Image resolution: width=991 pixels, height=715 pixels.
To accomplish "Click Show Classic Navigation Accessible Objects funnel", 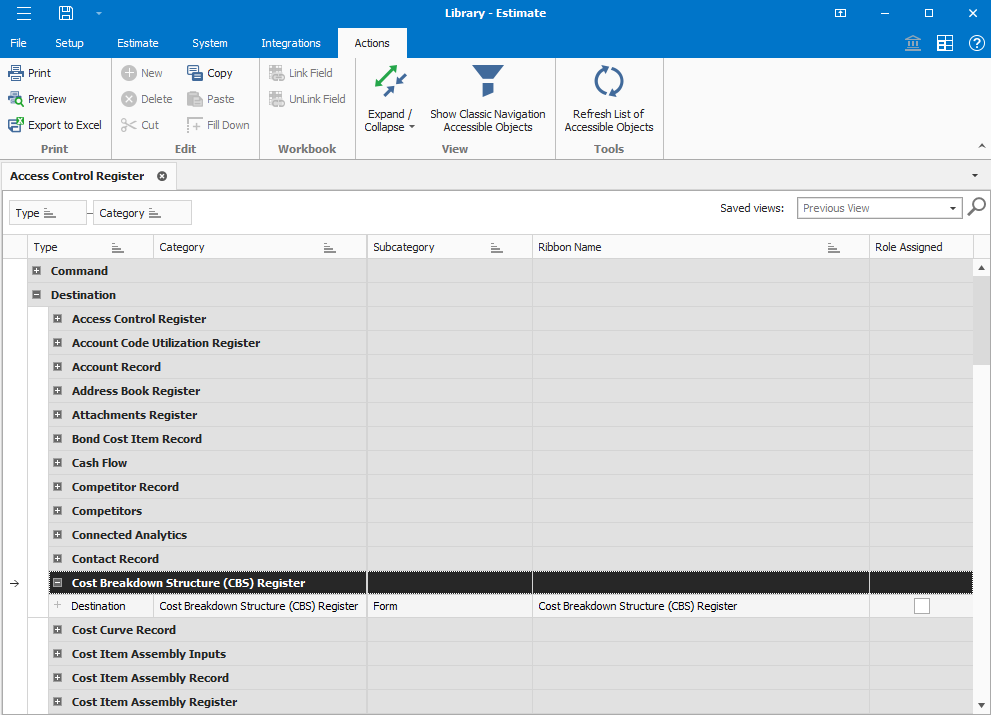I will [488, 83].
